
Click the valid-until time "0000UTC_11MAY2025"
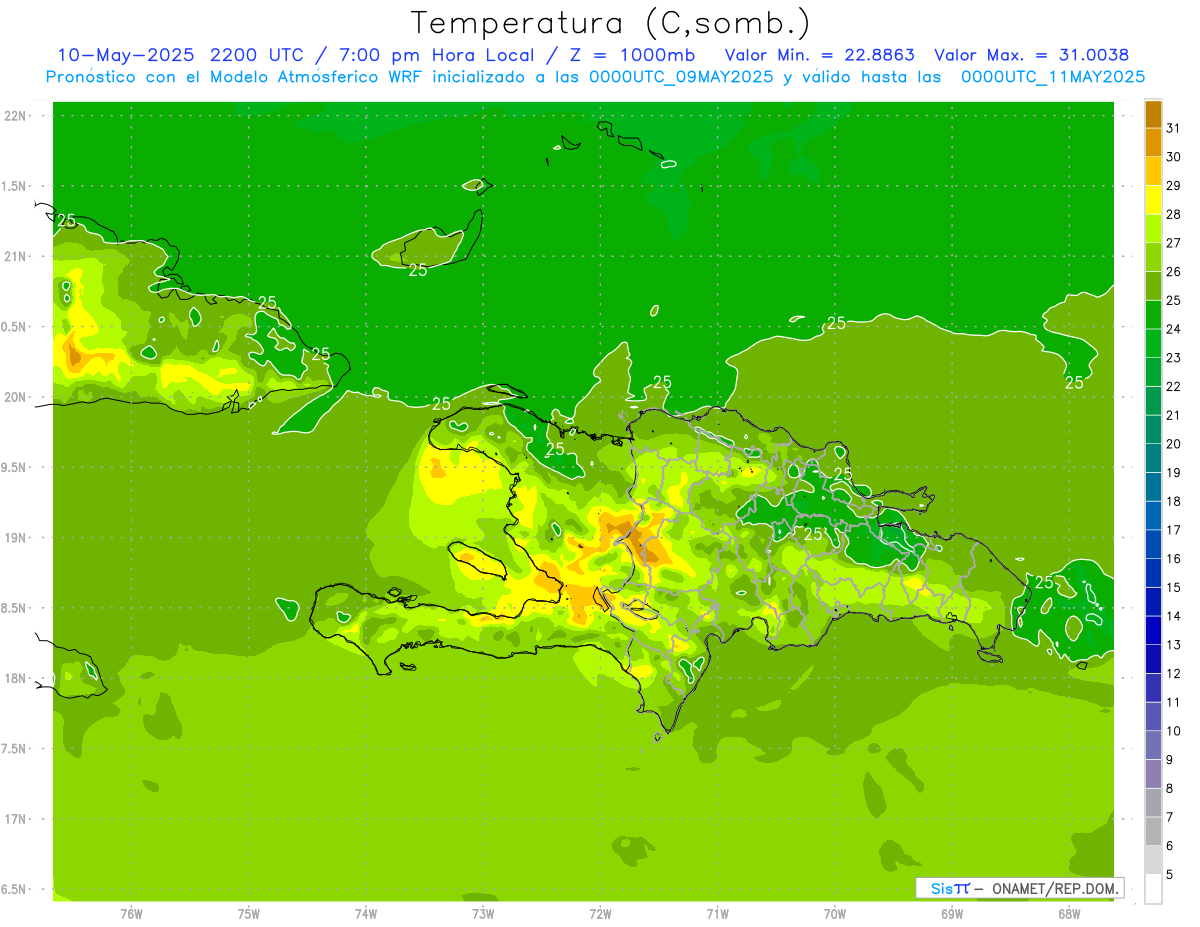pyautogui.click(x=1053, y=77)
